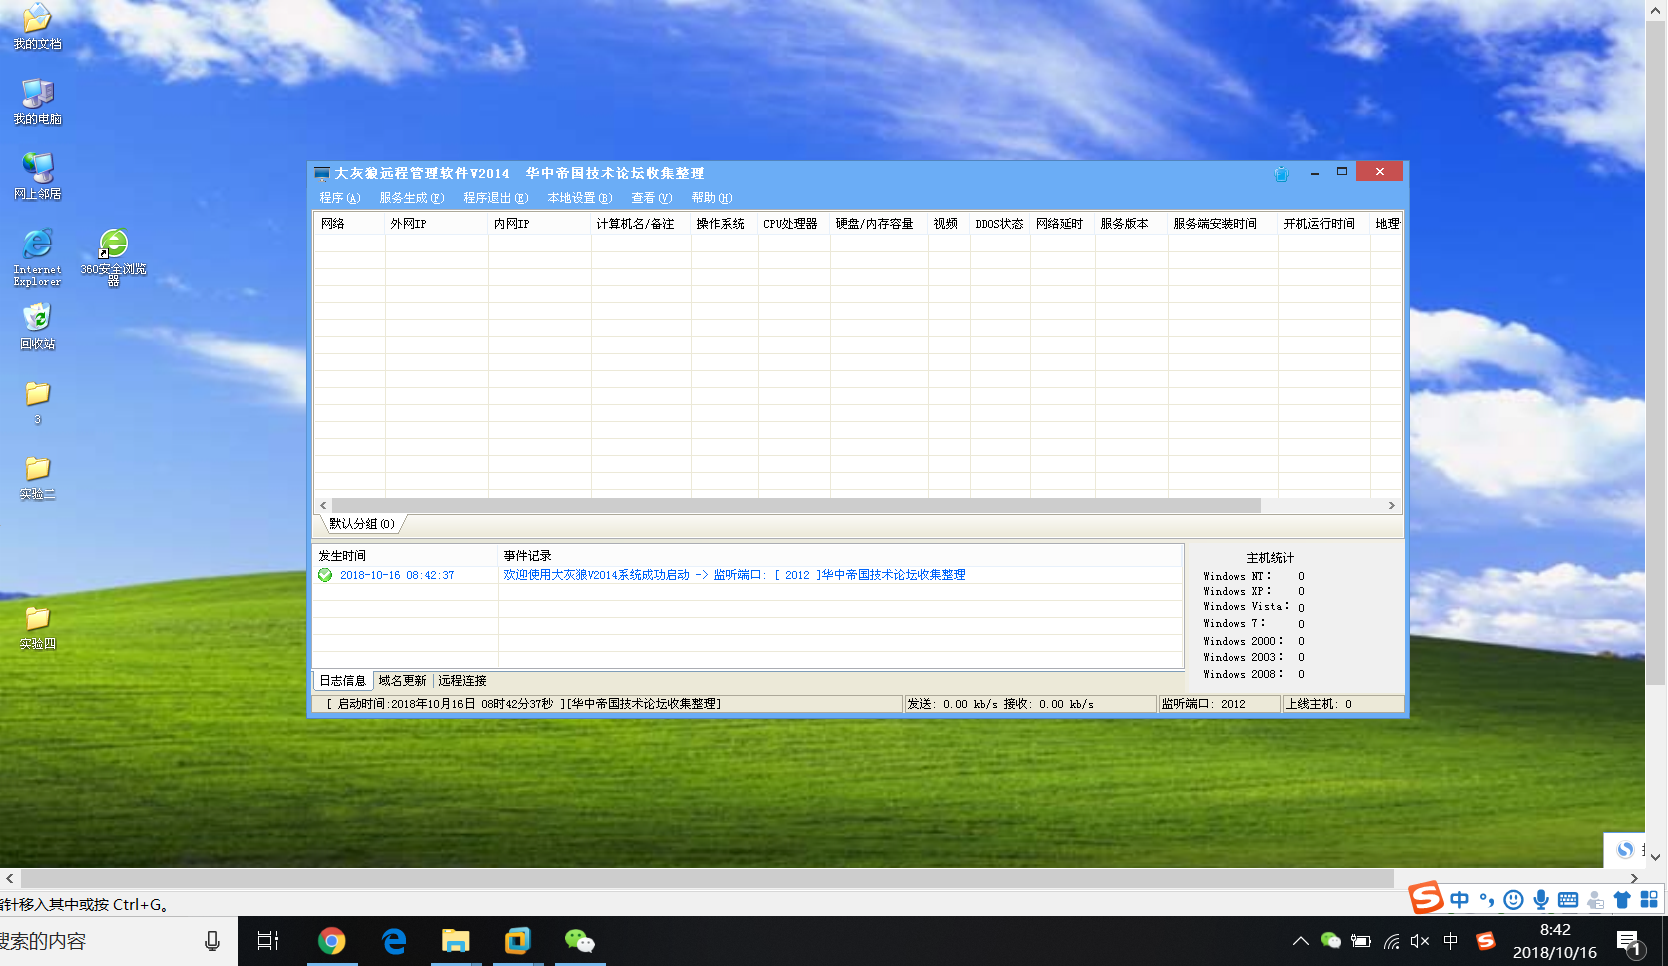This screenshot has width=1668, height=966.
Task: Click the muted volume tray icon
Action: pos(1420,941)
